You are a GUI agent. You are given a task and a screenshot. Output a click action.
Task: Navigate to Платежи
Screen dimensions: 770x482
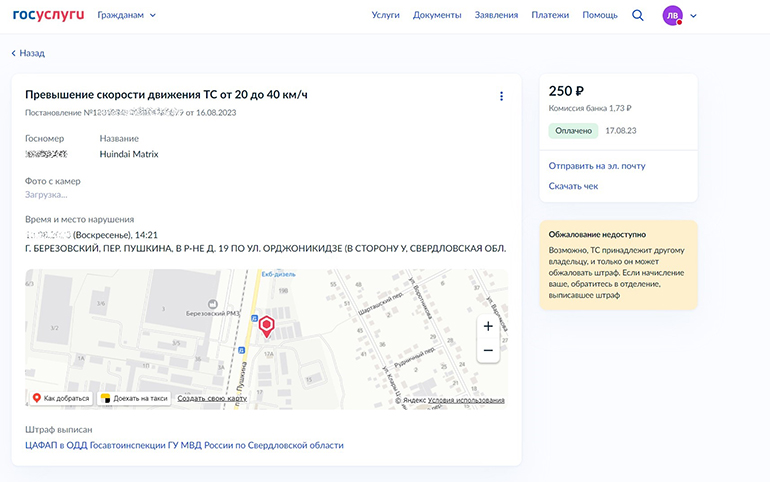click(550, 16)
